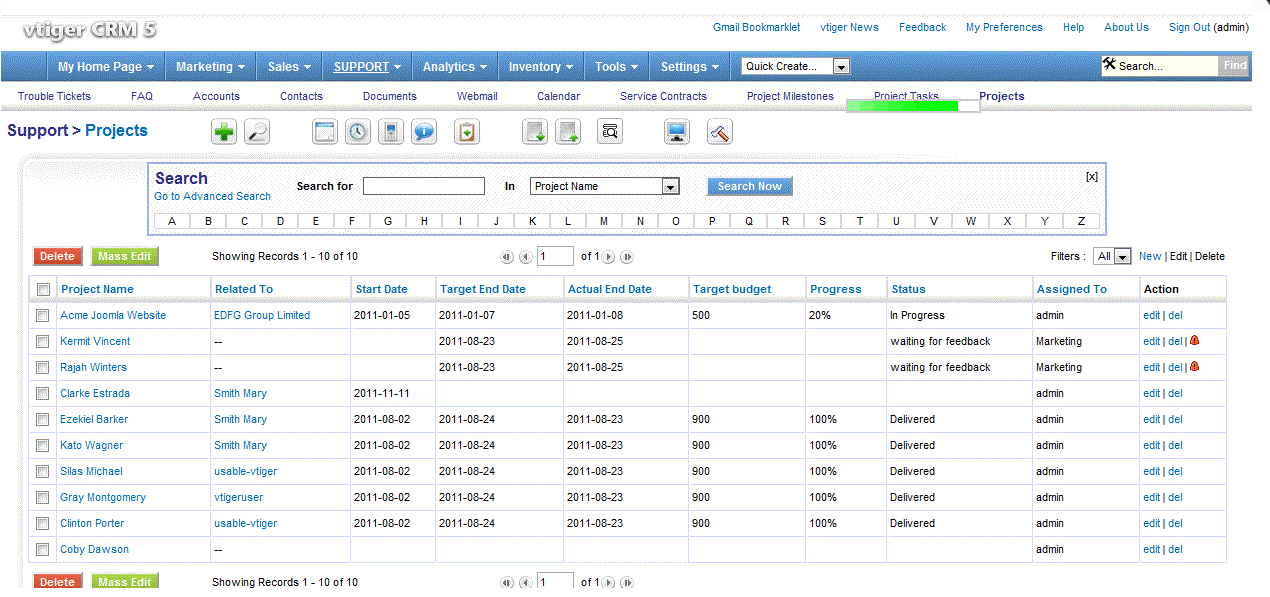Open the chat speech bubble icon
Screen dimensions: 1270x597
pyautogui.click(x=424, y=132)
